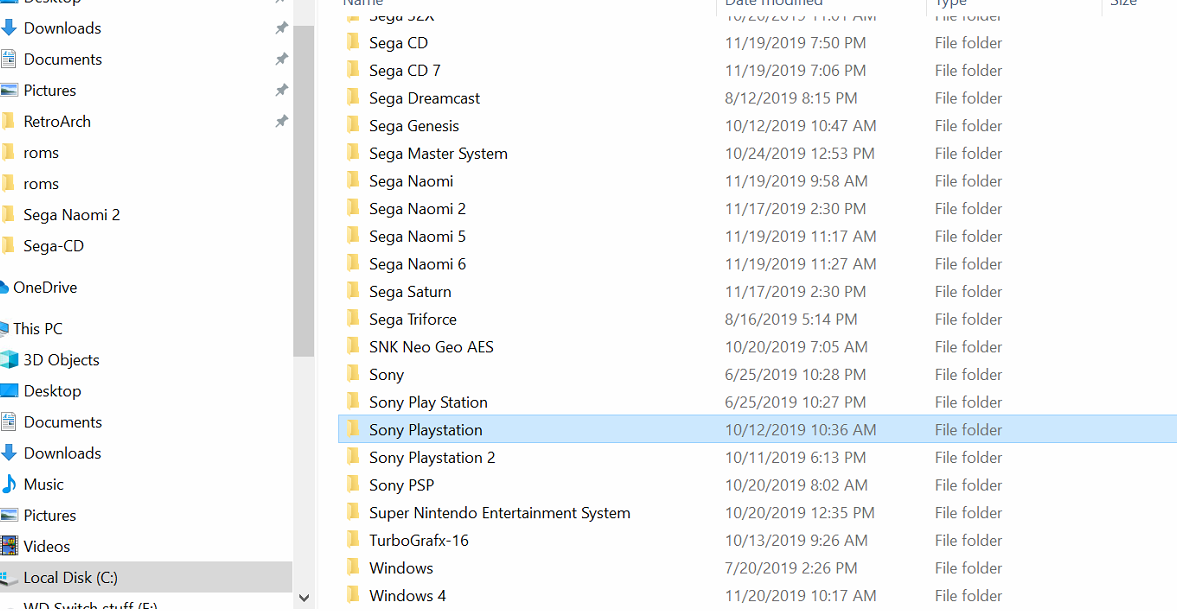Select the Sony Play Station folder
The width and height of the screenshot is (1177, 611).
point(428,402)
